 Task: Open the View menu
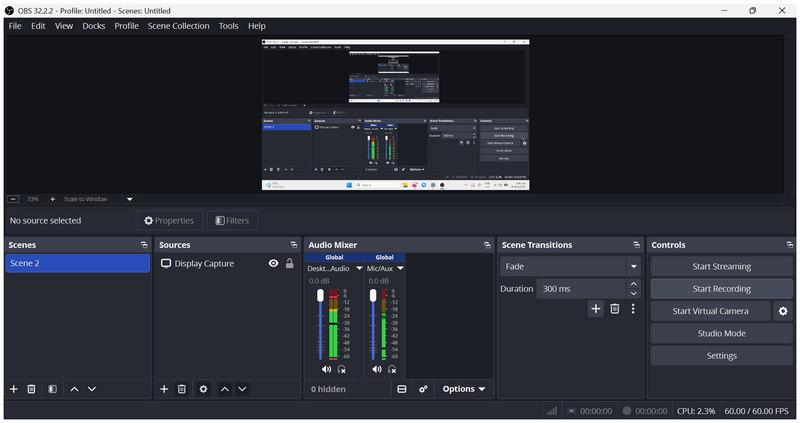coord(64,26)
